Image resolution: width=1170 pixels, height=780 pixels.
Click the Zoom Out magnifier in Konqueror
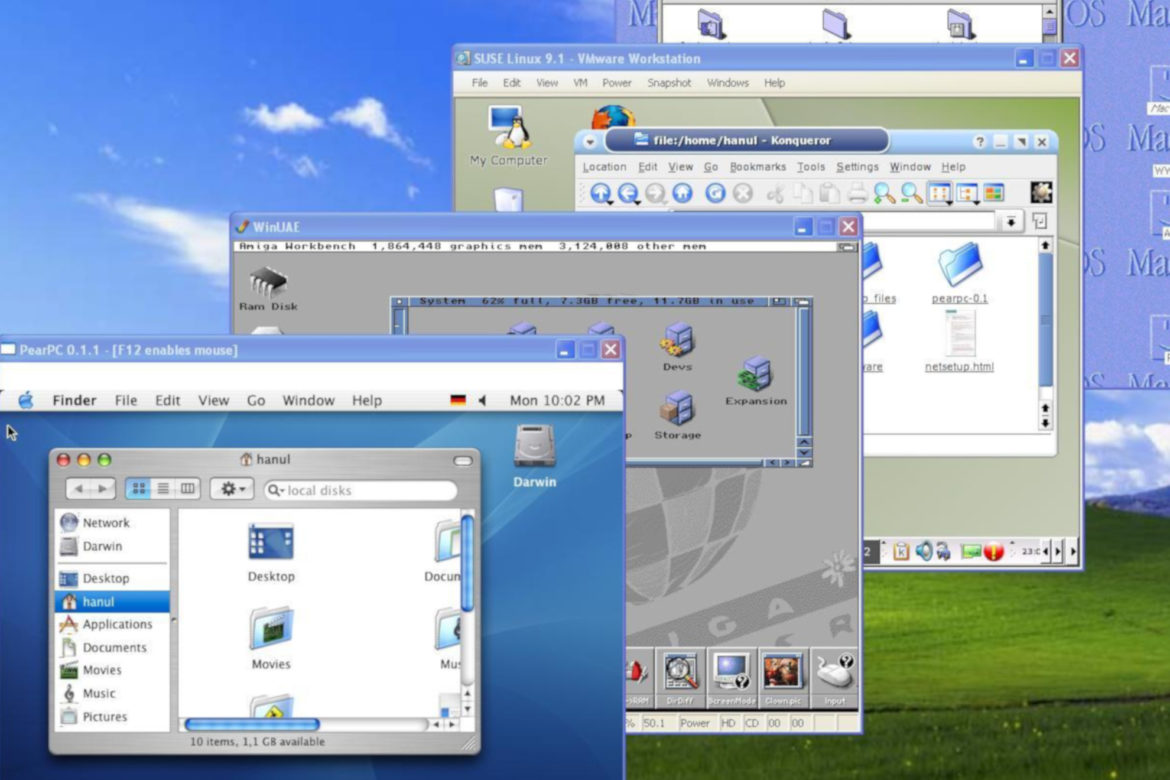pos(911,193)
